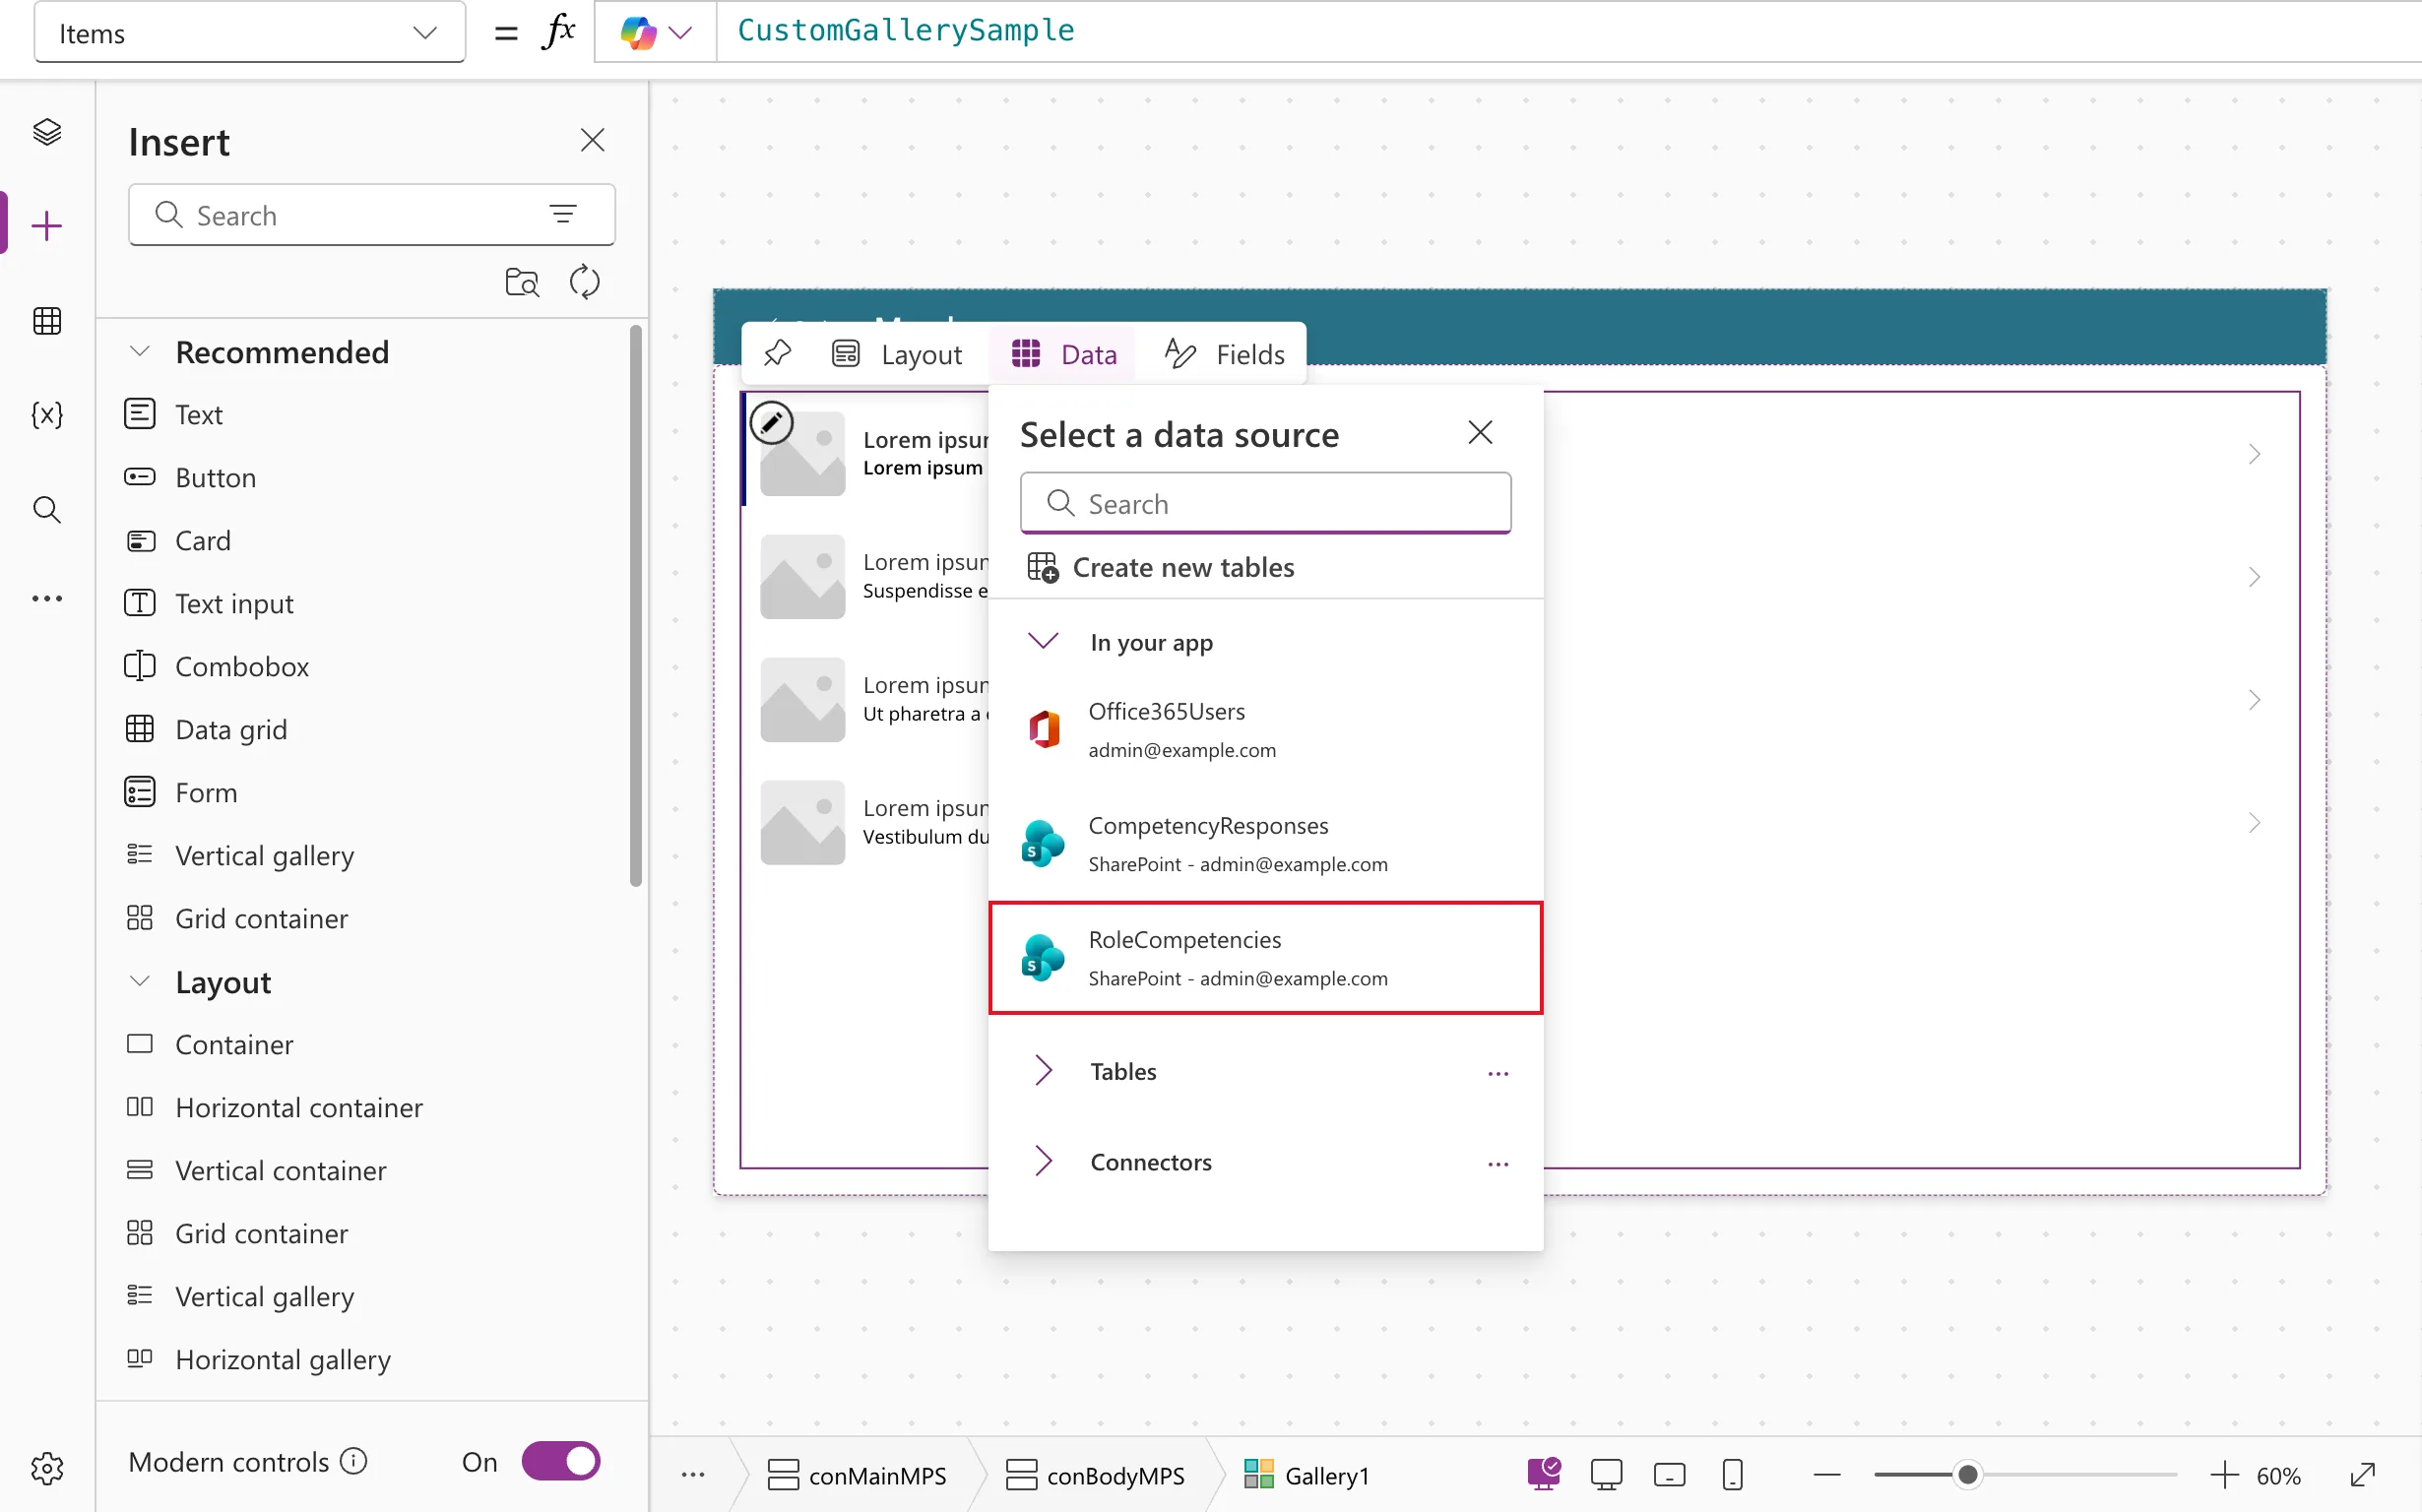
Task: Expand the Connectors group
Action: point(1043,1160)
